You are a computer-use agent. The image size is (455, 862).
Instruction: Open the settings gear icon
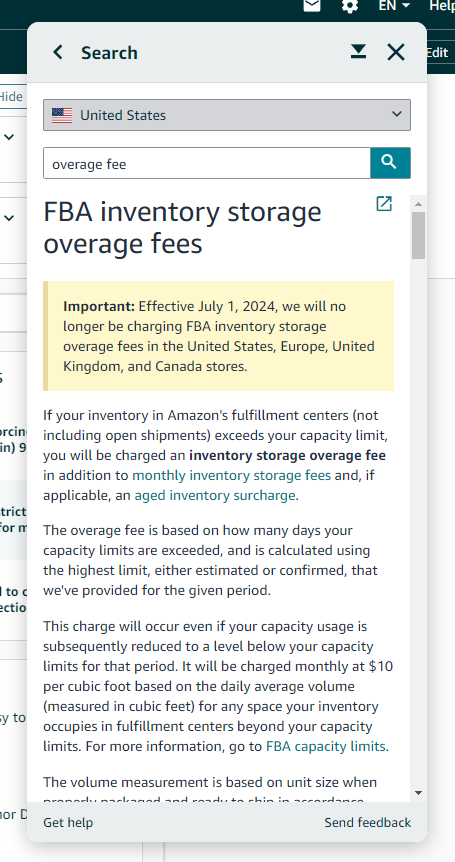pyautogui.click(x=349, y=6)
